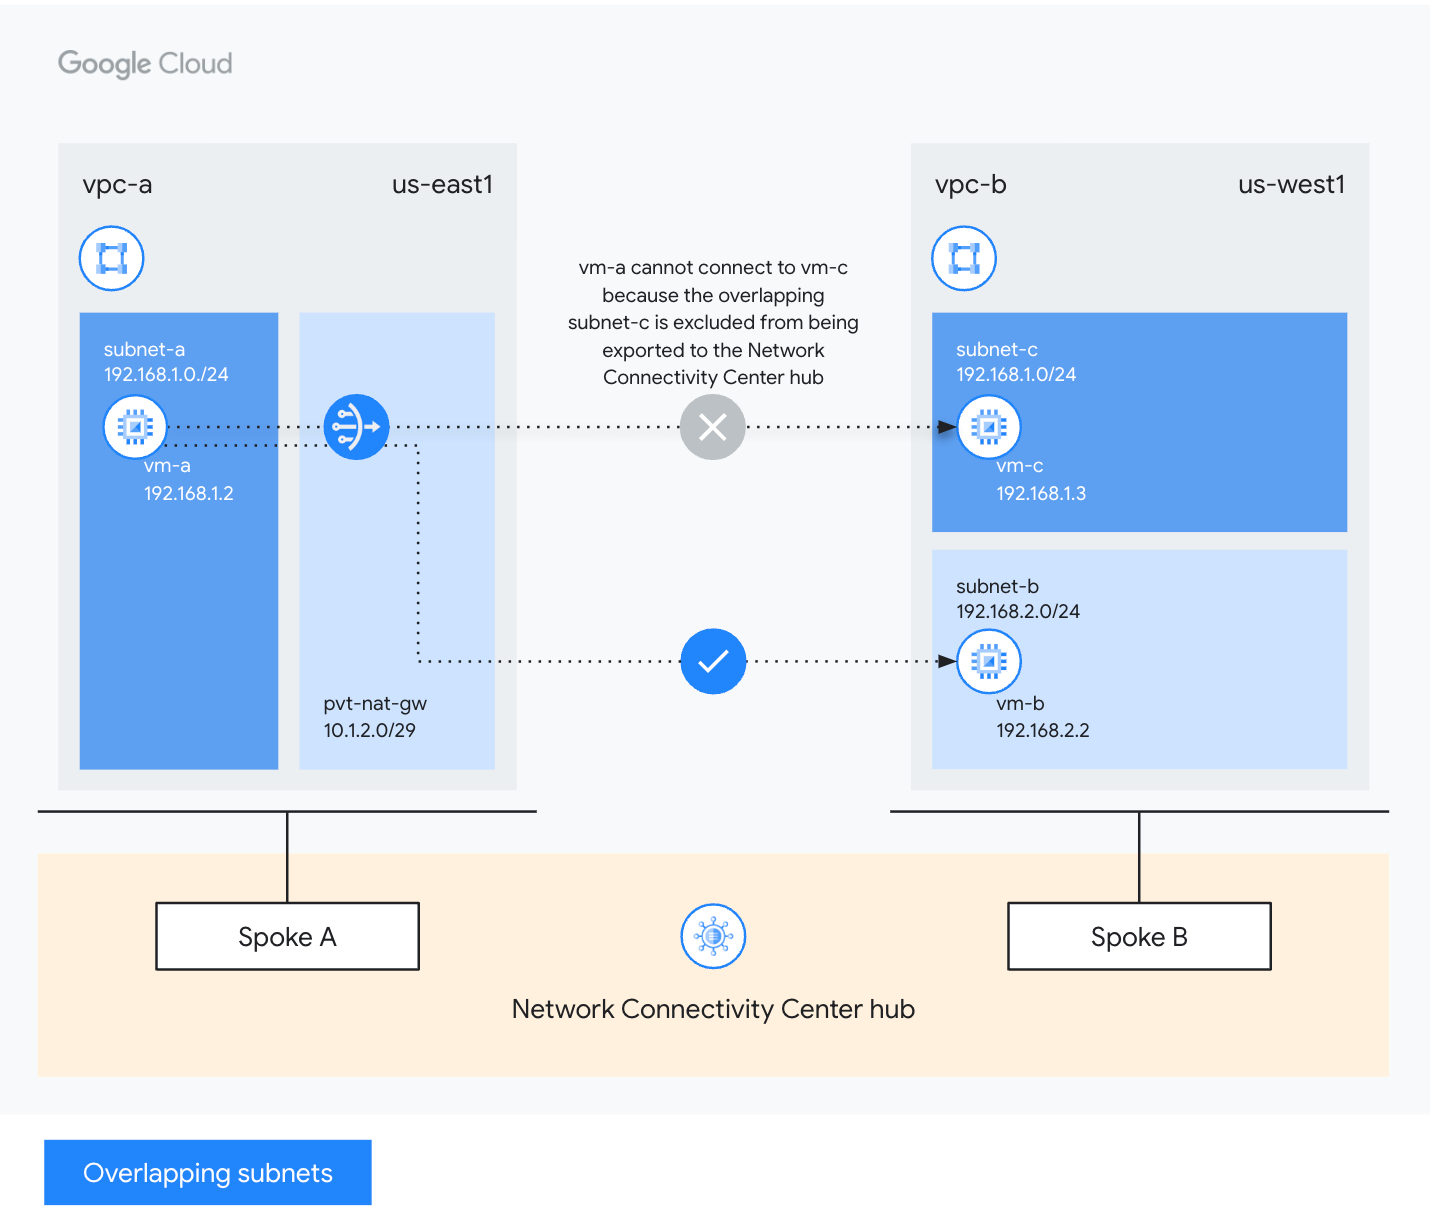Click the subnet-b 192.168.2.0/24 label

pyautogui.click(x=1018, y=599)
